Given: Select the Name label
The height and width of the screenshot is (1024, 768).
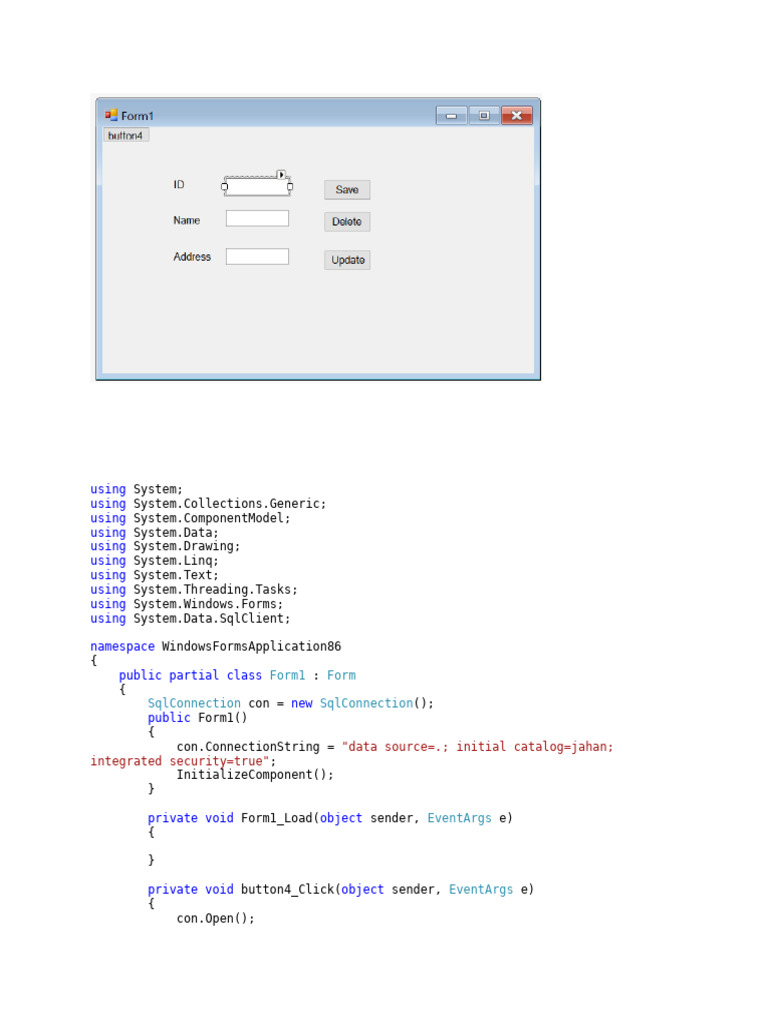Looking at the screenshot, I should [187, 220].
